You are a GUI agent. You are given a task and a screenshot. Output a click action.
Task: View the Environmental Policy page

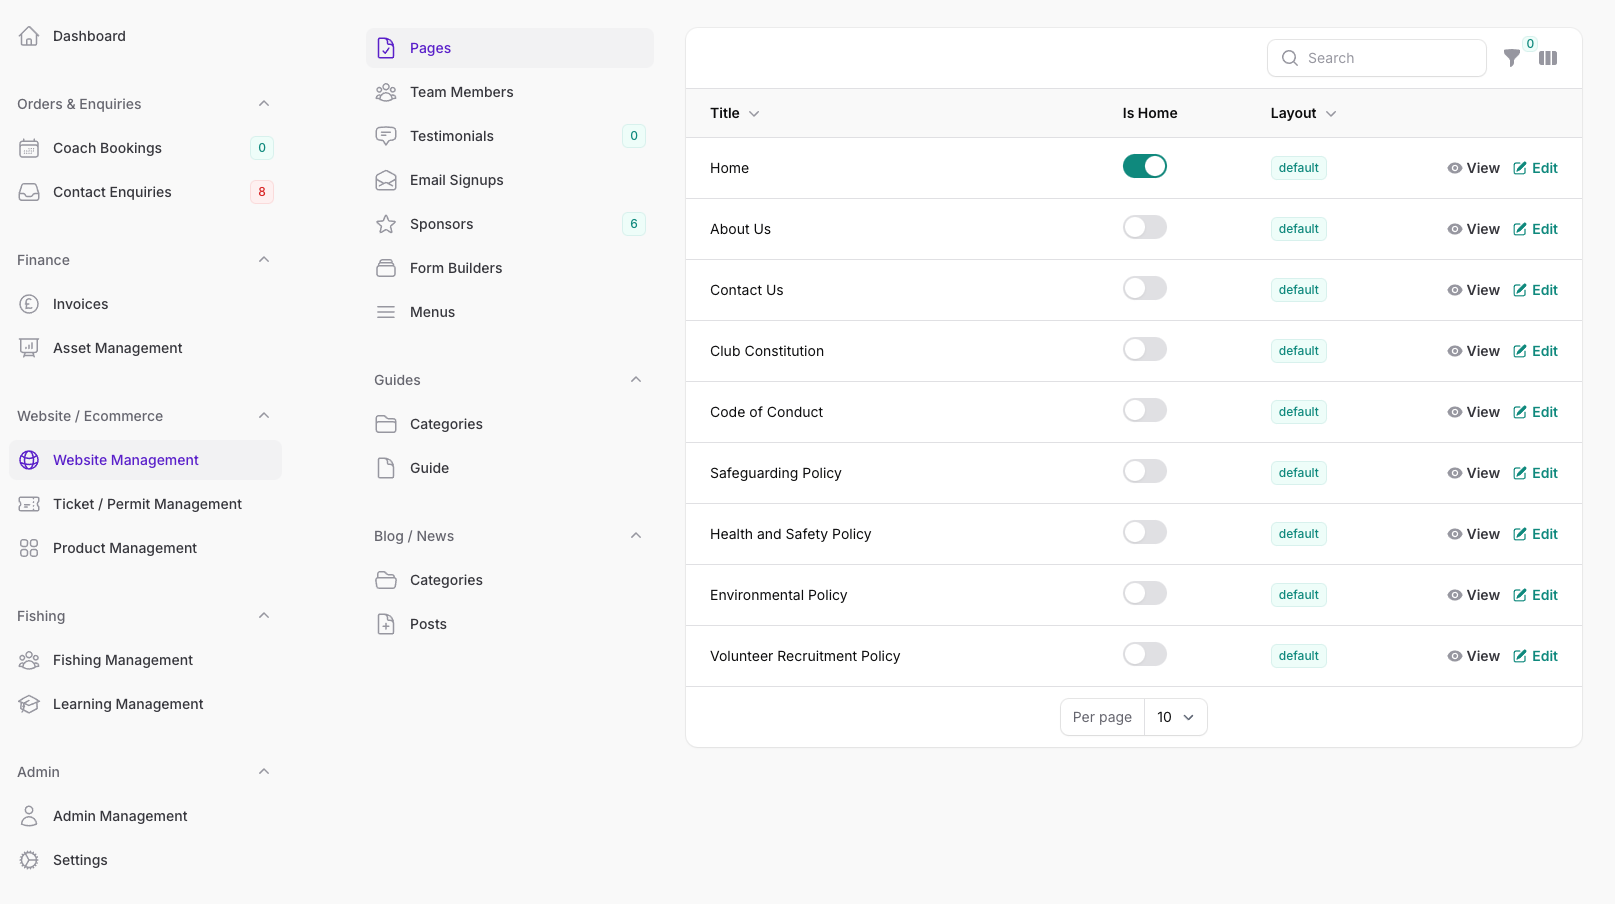[1474, 594]
